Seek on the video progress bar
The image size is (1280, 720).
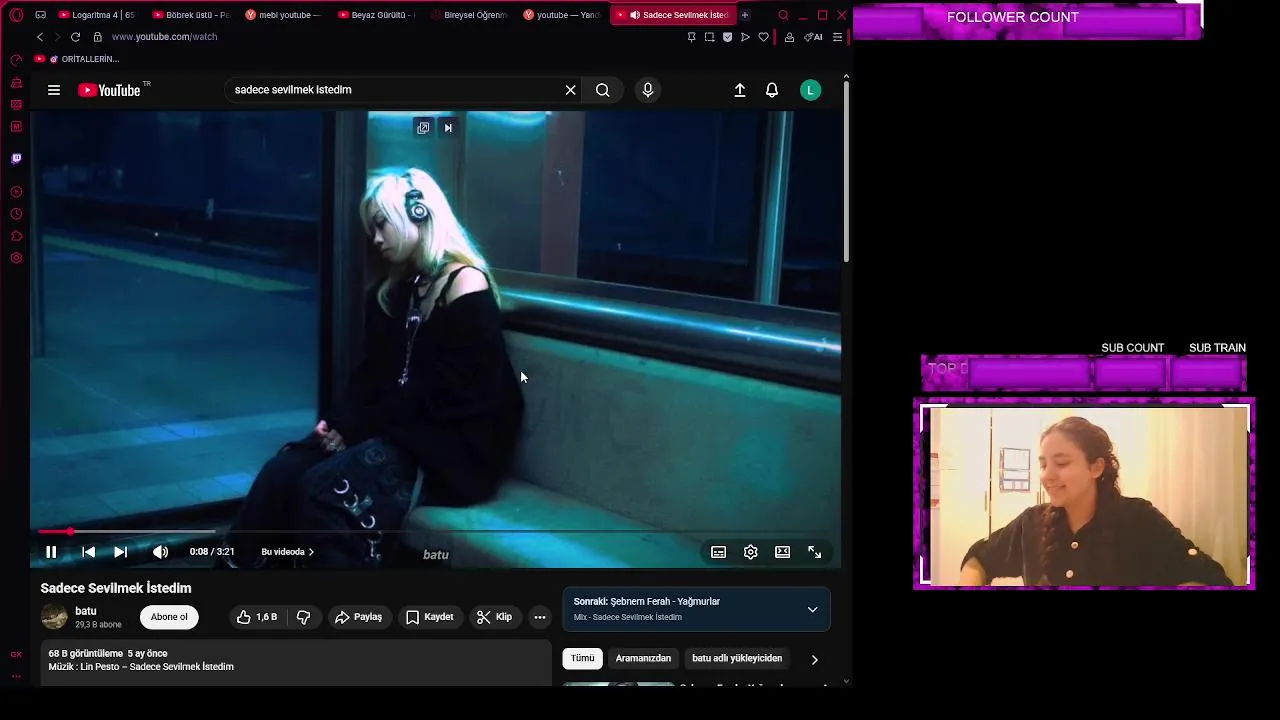(x=435, y=532)
